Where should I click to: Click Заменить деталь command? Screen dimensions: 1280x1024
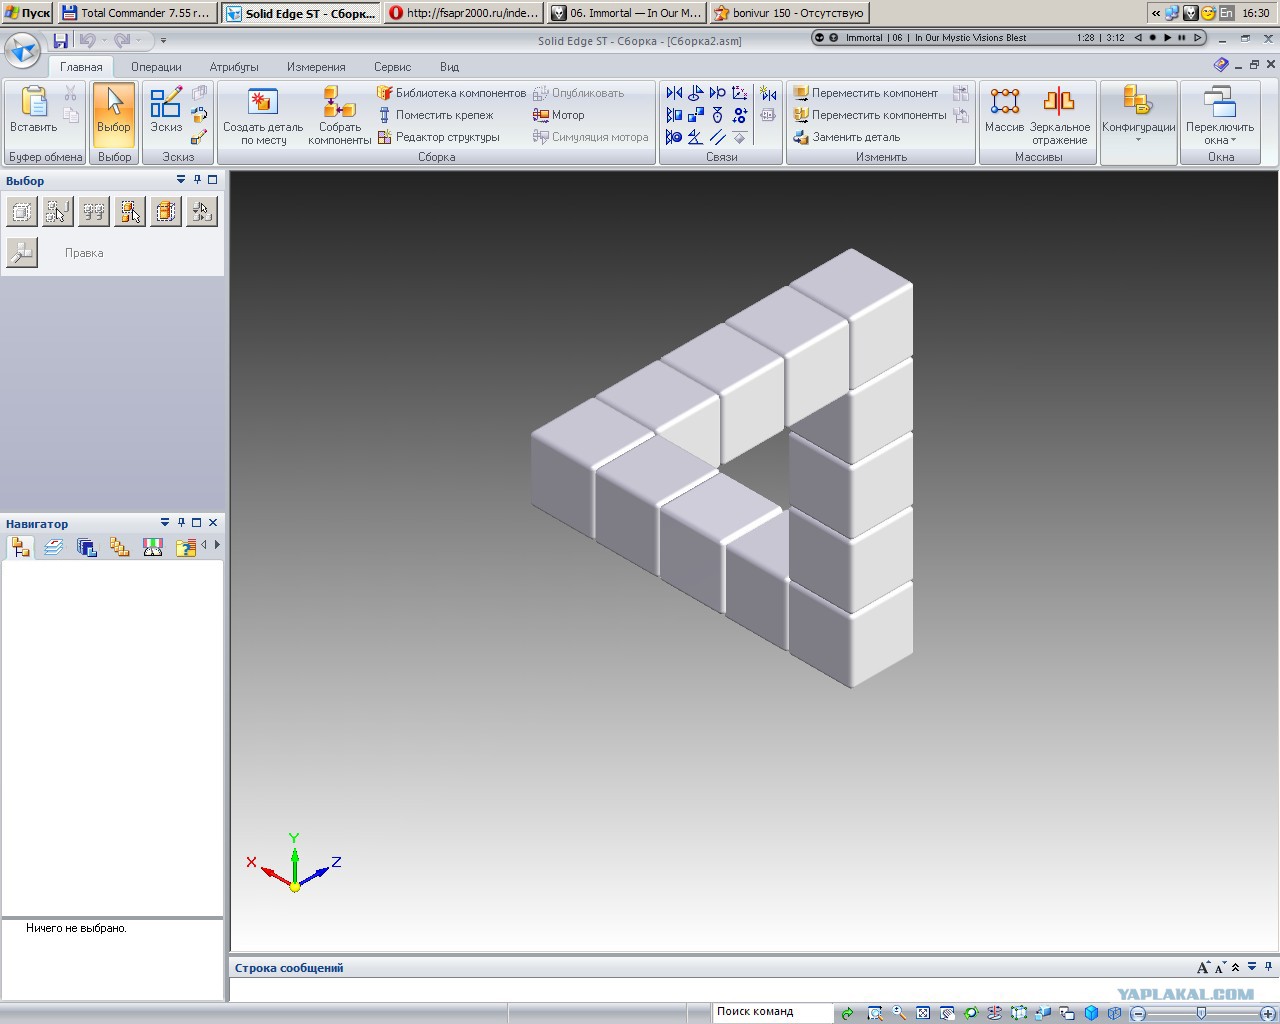click(846, 137)
